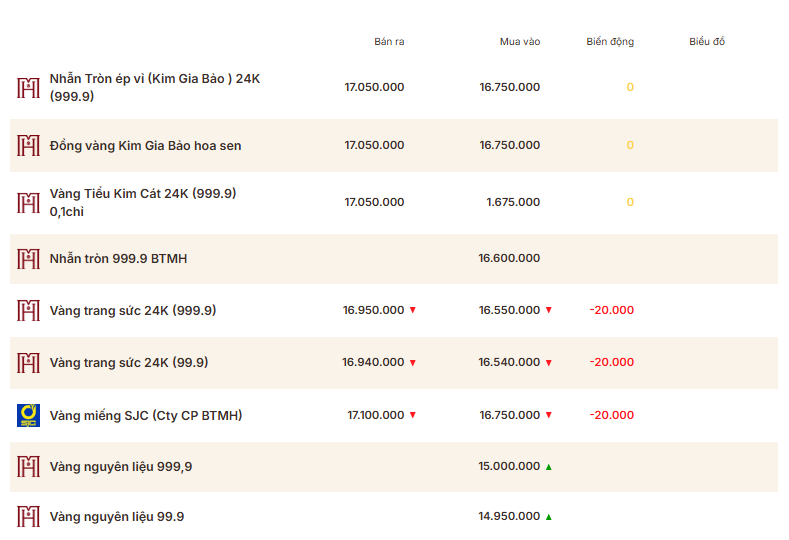Click the logo icon beside Đồng vàng Kim Gia Bảo
The width and height of the screenshot is (789, 540).
[x=28, y=146]
